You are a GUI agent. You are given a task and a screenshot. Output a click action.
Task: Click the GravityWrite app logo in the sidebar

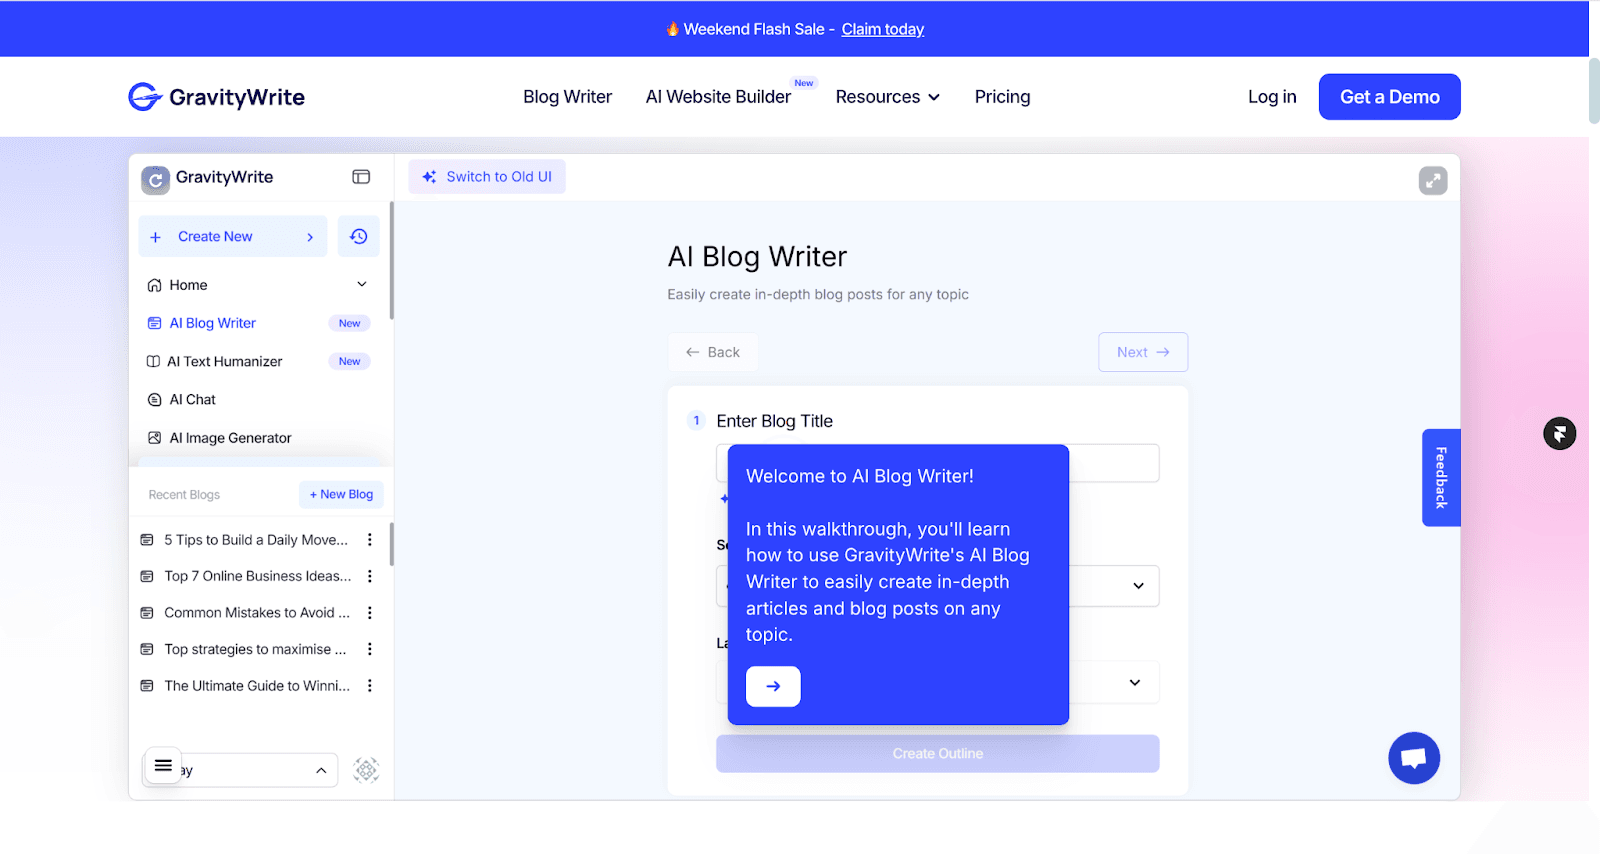pos(208,178)
